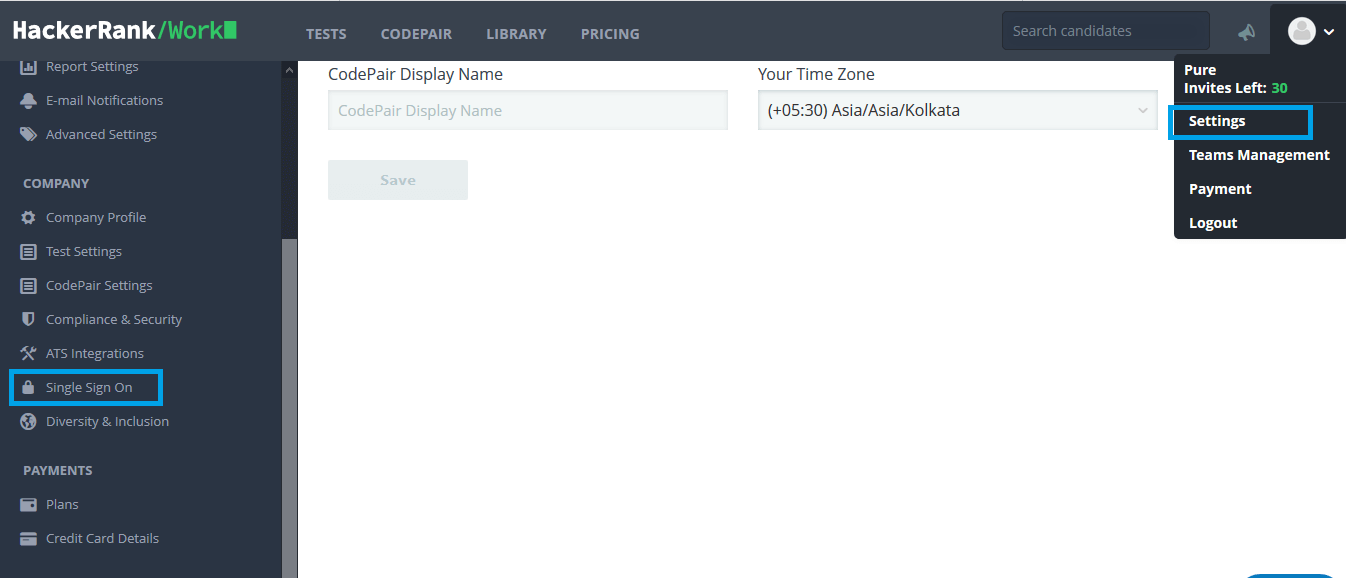1346x578 pixels.
Task: Open Advanced Settings in sidebar
Action: click(x=101, y=135)
